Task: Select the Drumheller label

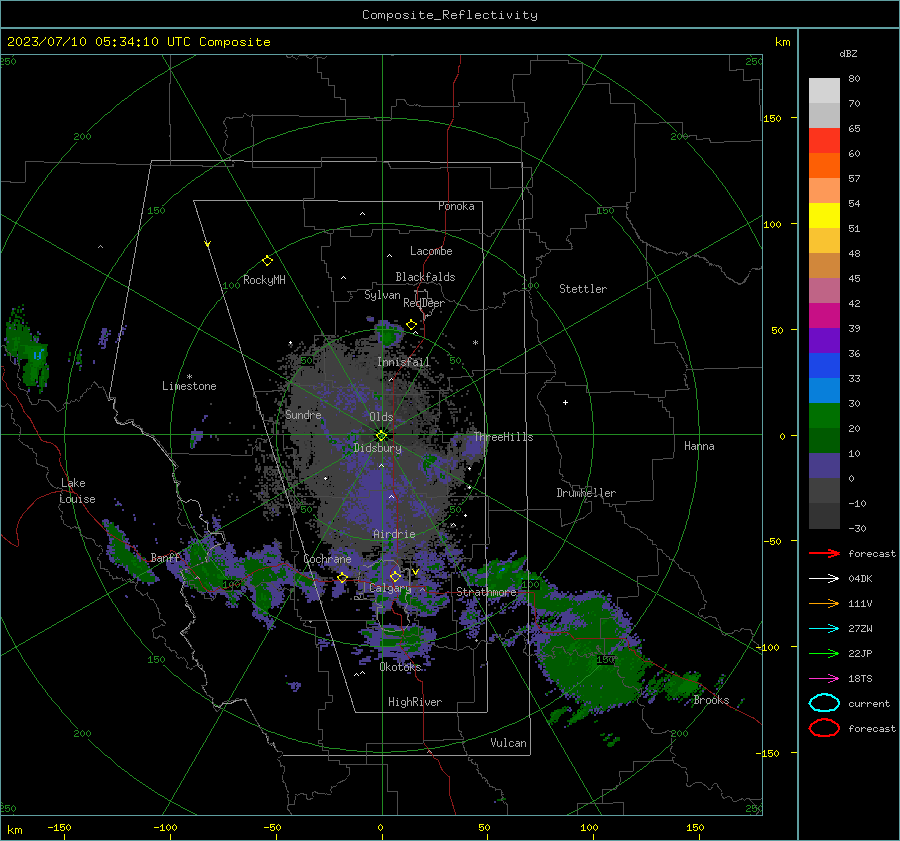Action: [x=586, y=493]
